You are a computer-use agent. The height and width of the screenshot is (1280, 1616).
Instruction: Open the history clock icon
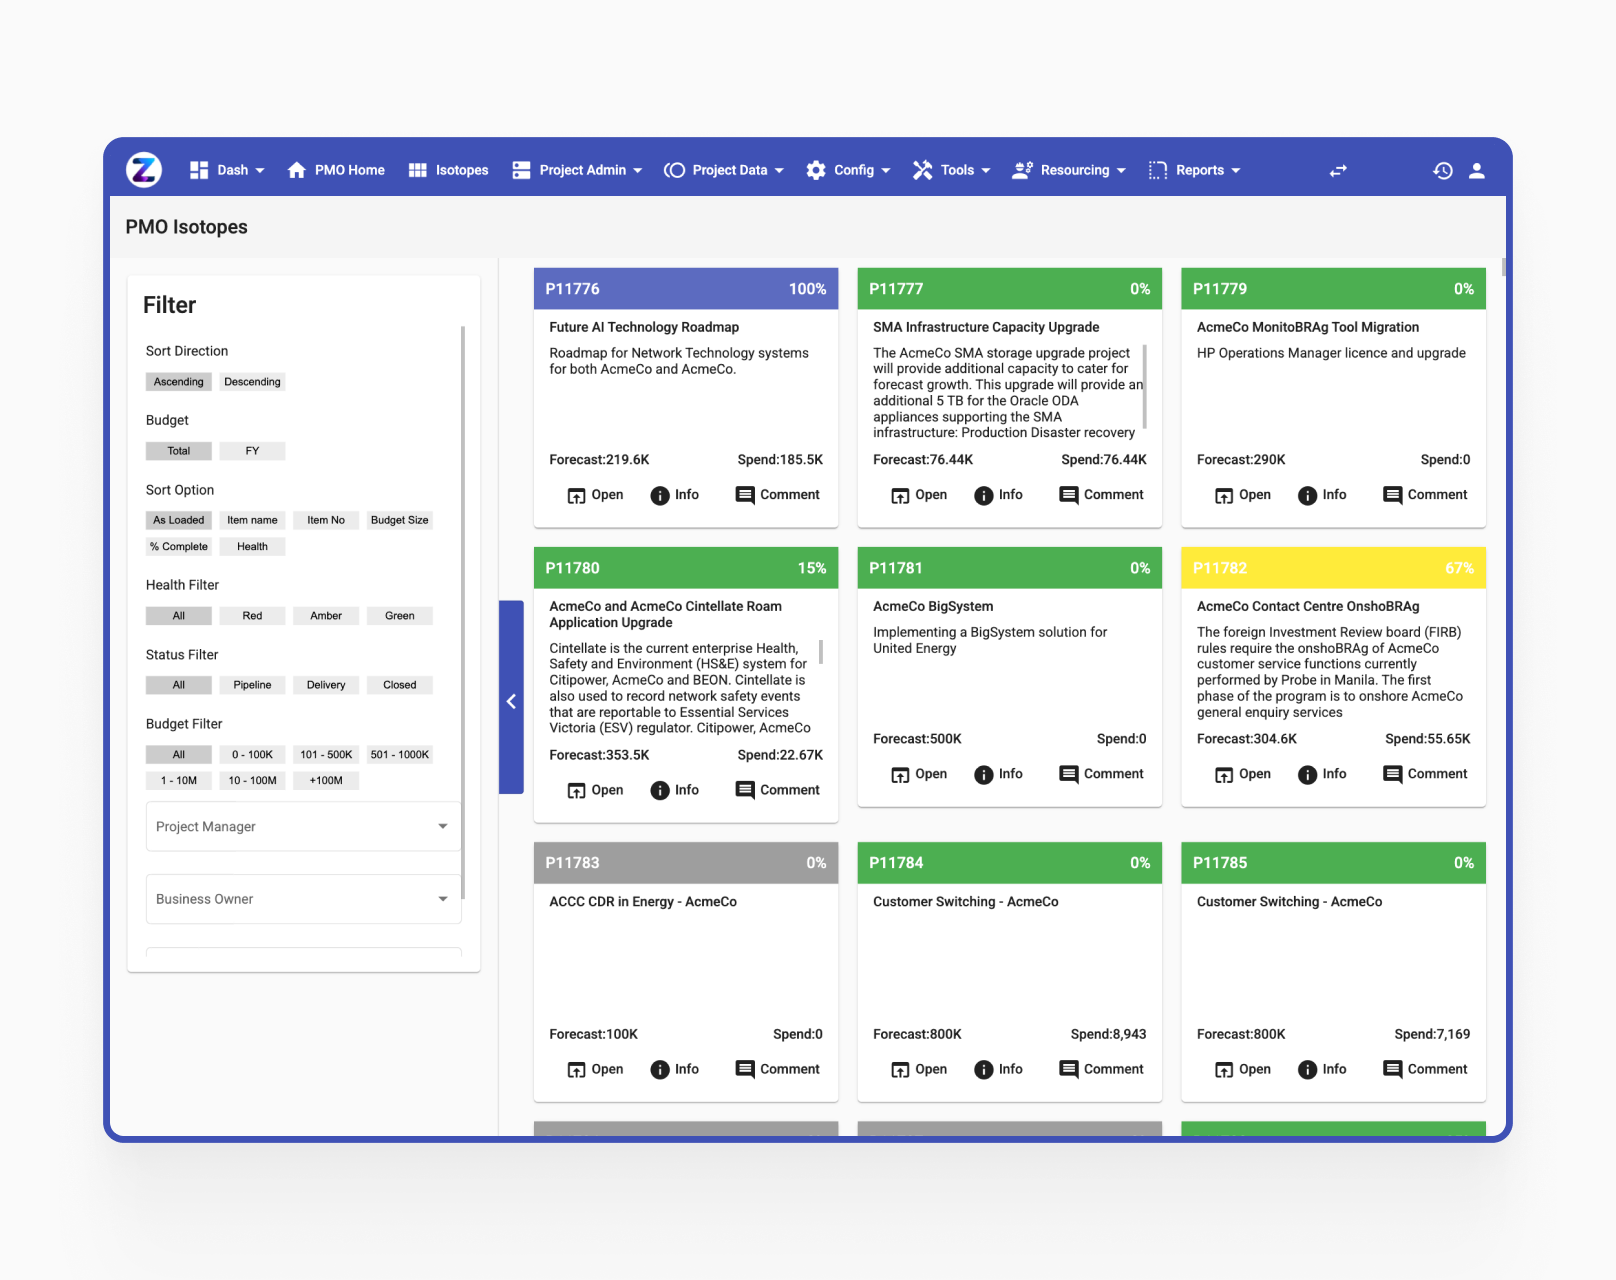click(x=1442, y=171)
